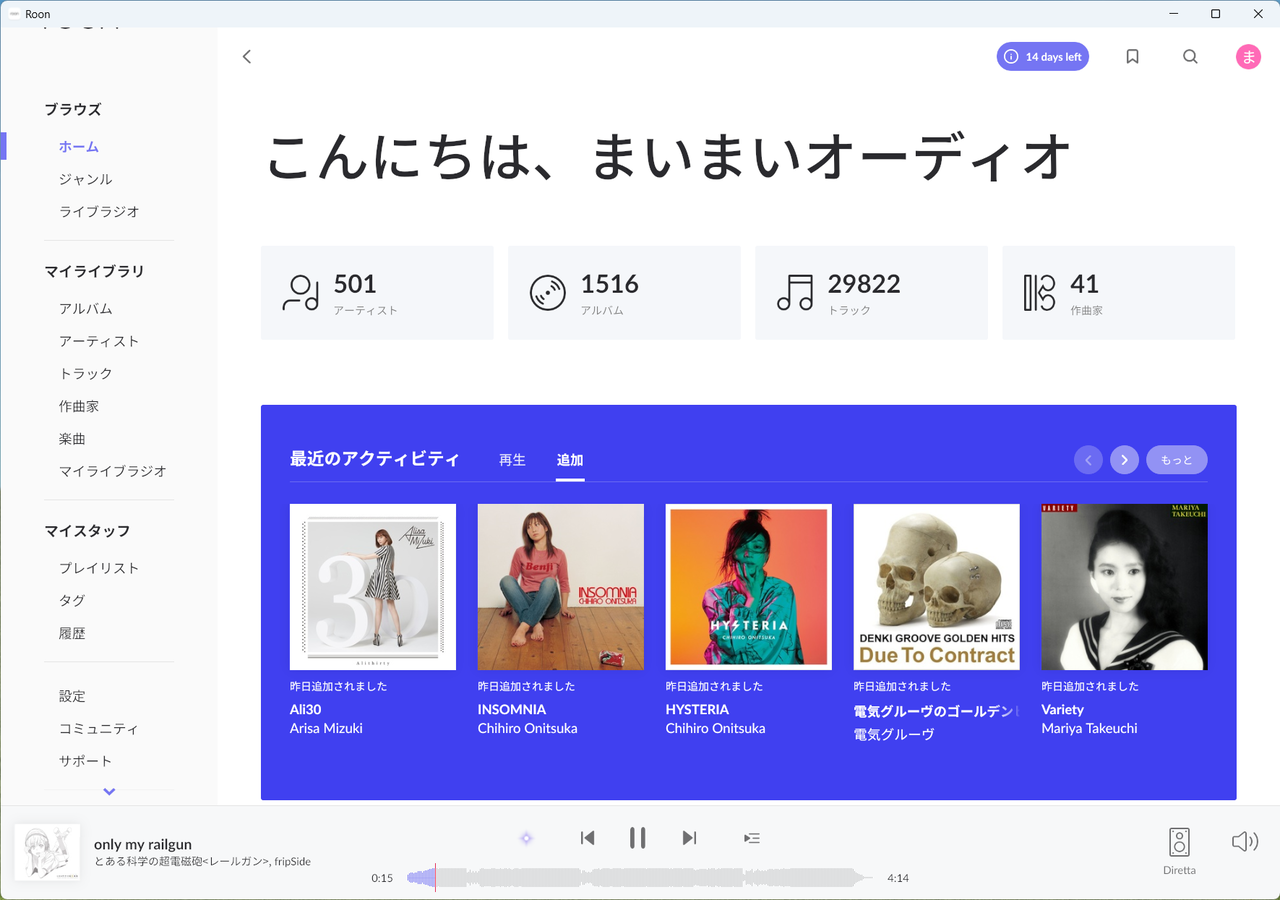This screenshot has width=1280, height=900.
Task: Open 作曲家 in the sidebar
Action: 79,406
